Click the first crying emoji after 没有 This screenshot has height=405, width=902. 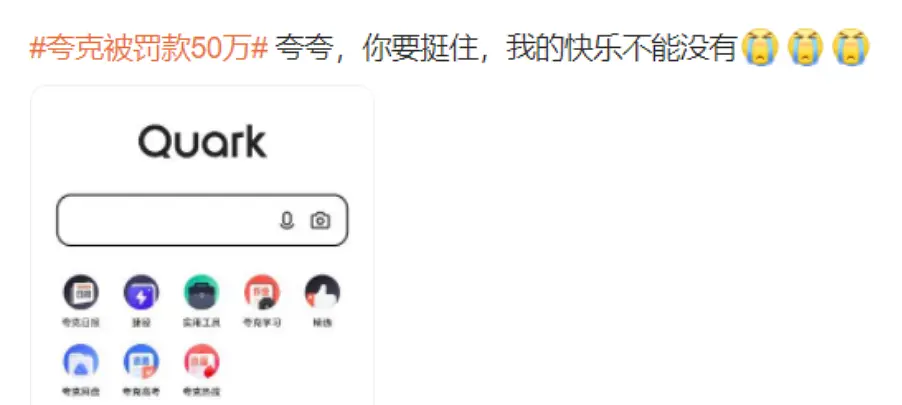click(760, 47)
